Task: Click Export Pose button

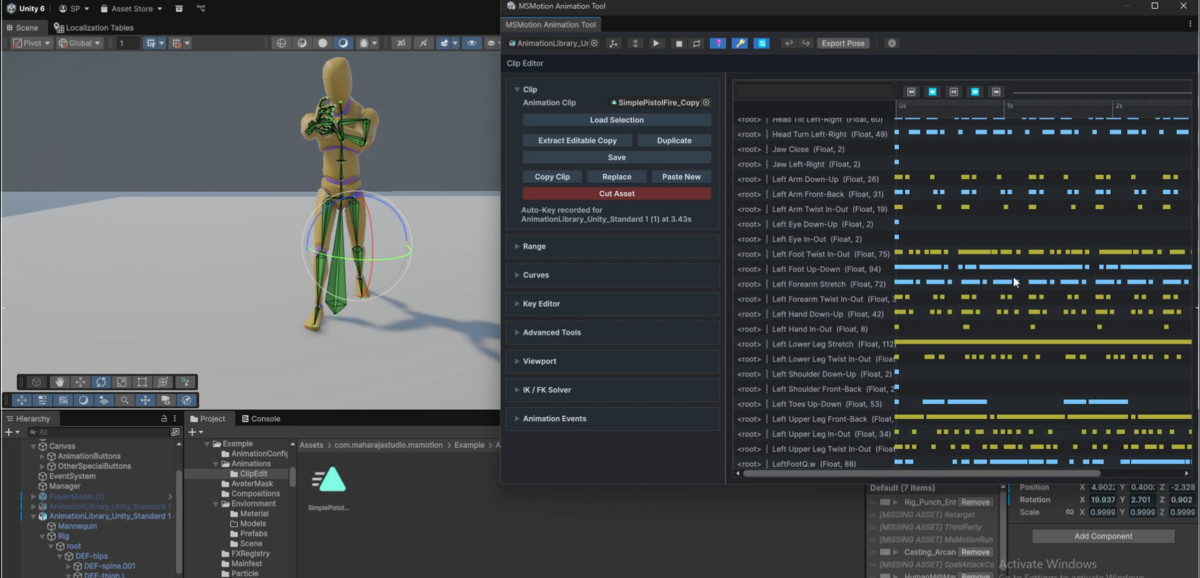Action: pyautogui.click(x=843, y=44)
